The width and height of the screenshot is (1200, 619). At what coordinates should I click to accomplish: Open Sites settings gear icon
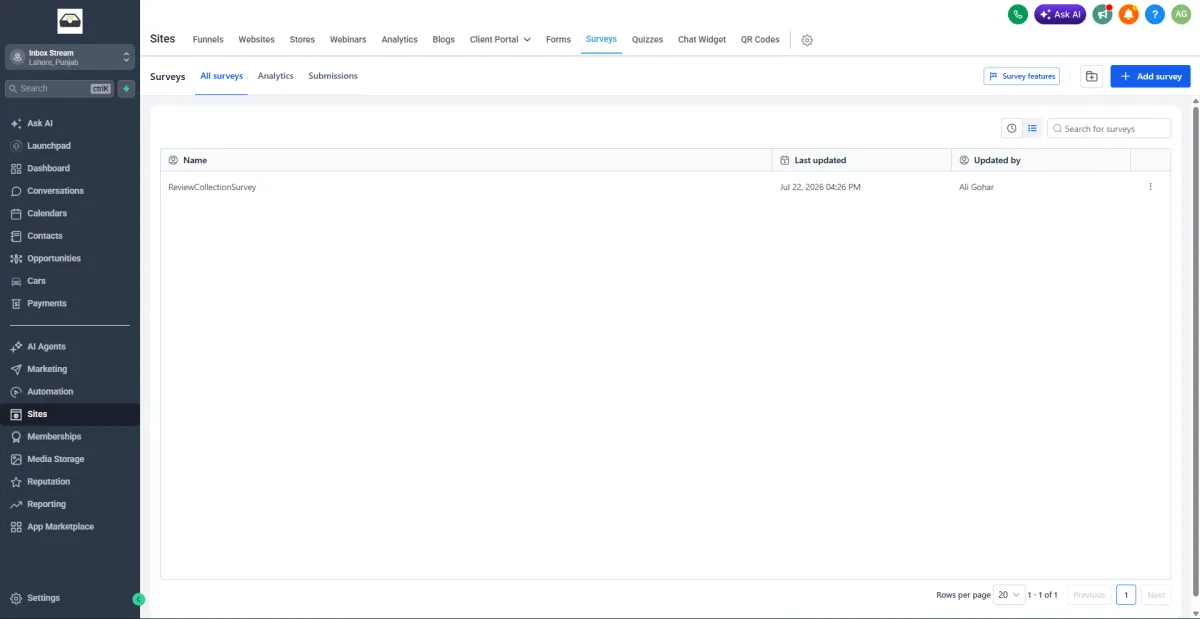click(x=807, y=40)
